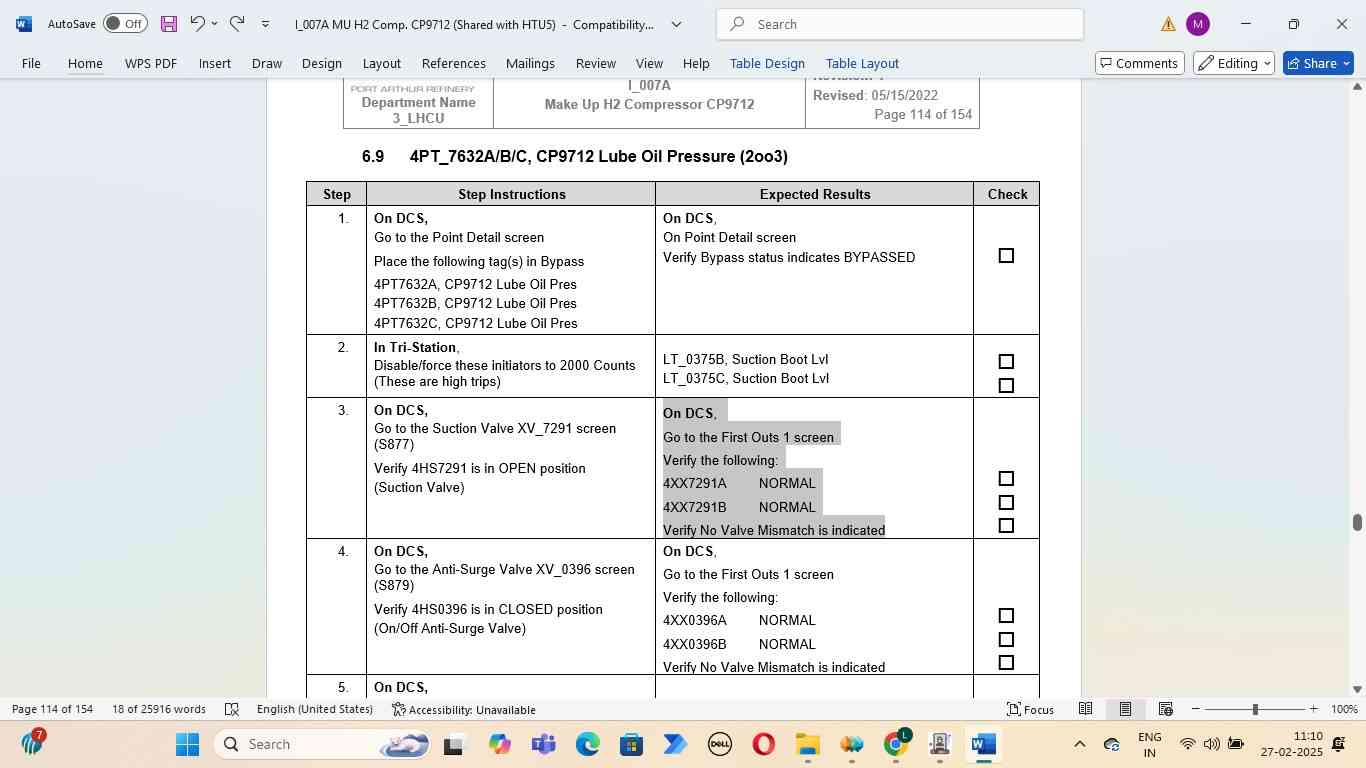Open the Windows Start menu
Screen dimensions: 1366x768
(x=187, y=744)
